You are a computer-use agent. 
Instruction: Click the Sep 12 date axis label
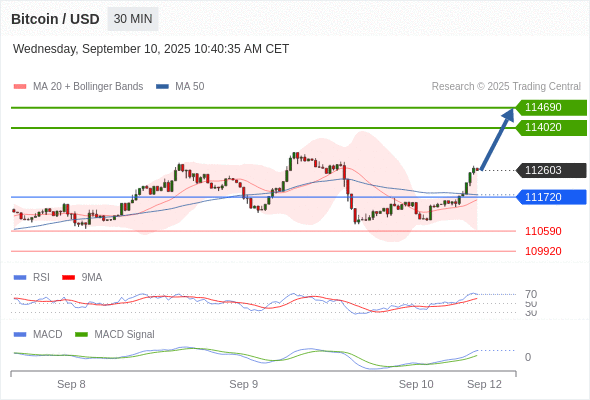(484, 384)
